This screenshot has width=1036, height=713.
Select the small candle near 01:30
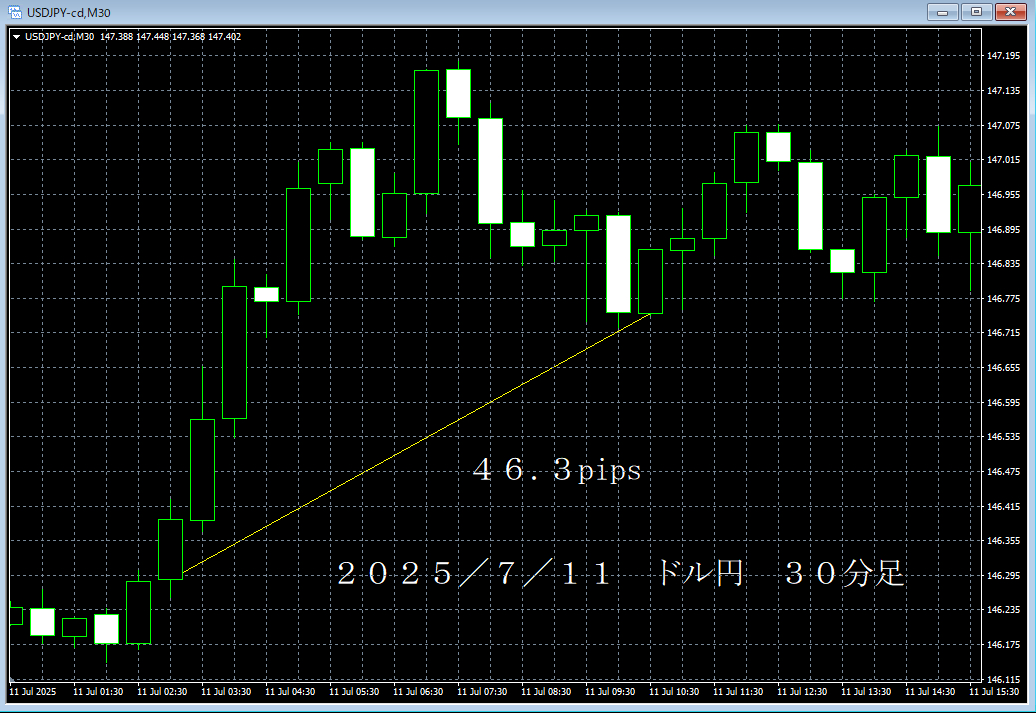75,625
